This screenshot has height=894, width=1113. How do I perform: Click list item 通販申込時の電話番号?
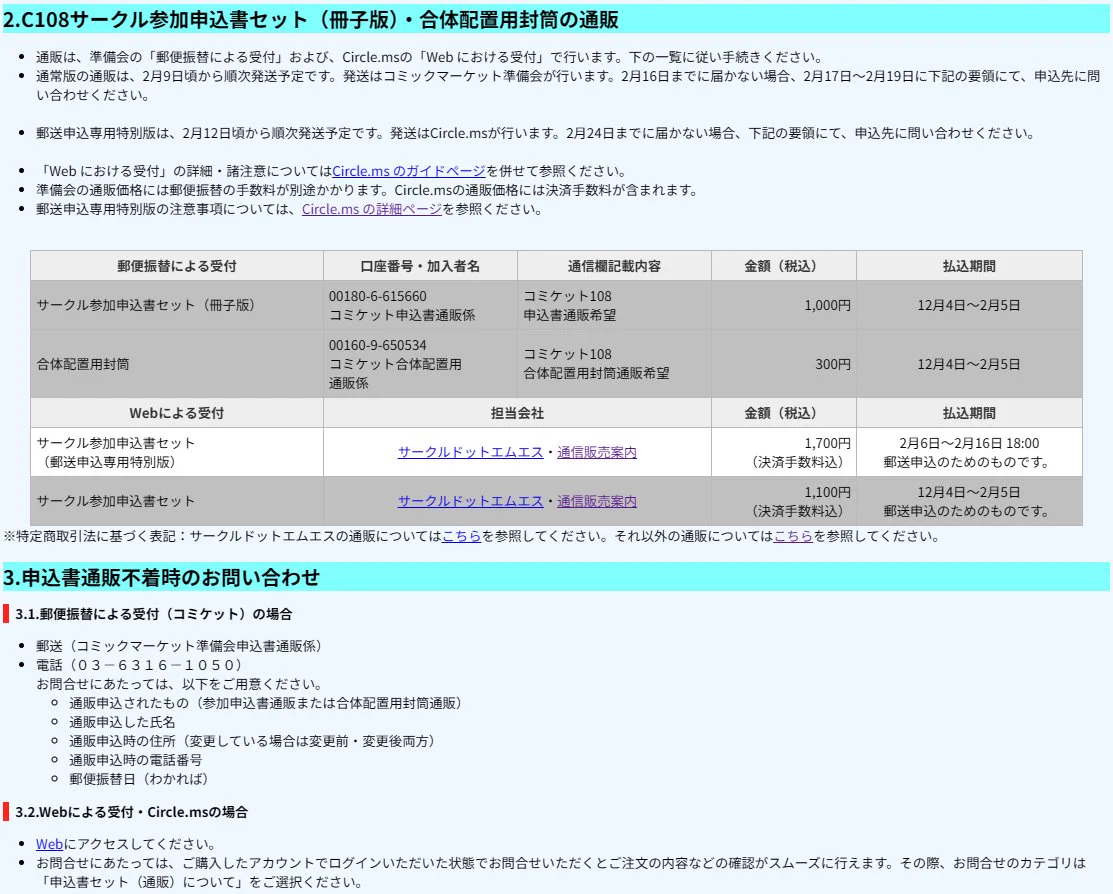(136, 761)
